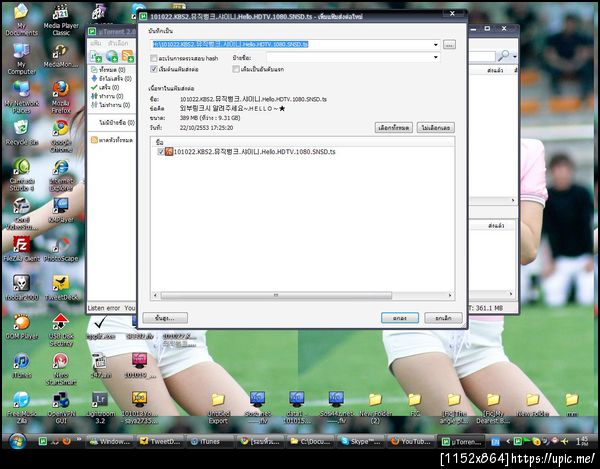The height and width of the screenshot is (469, 600).
Task: Click the Windows Start orb
Action: [x=17, y=441]
